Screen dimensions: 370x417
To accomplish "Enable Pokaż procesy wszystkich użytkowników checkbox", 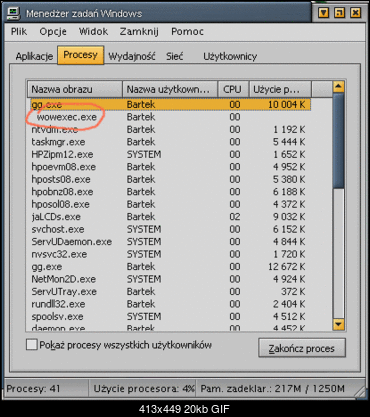I will point(32,345).
